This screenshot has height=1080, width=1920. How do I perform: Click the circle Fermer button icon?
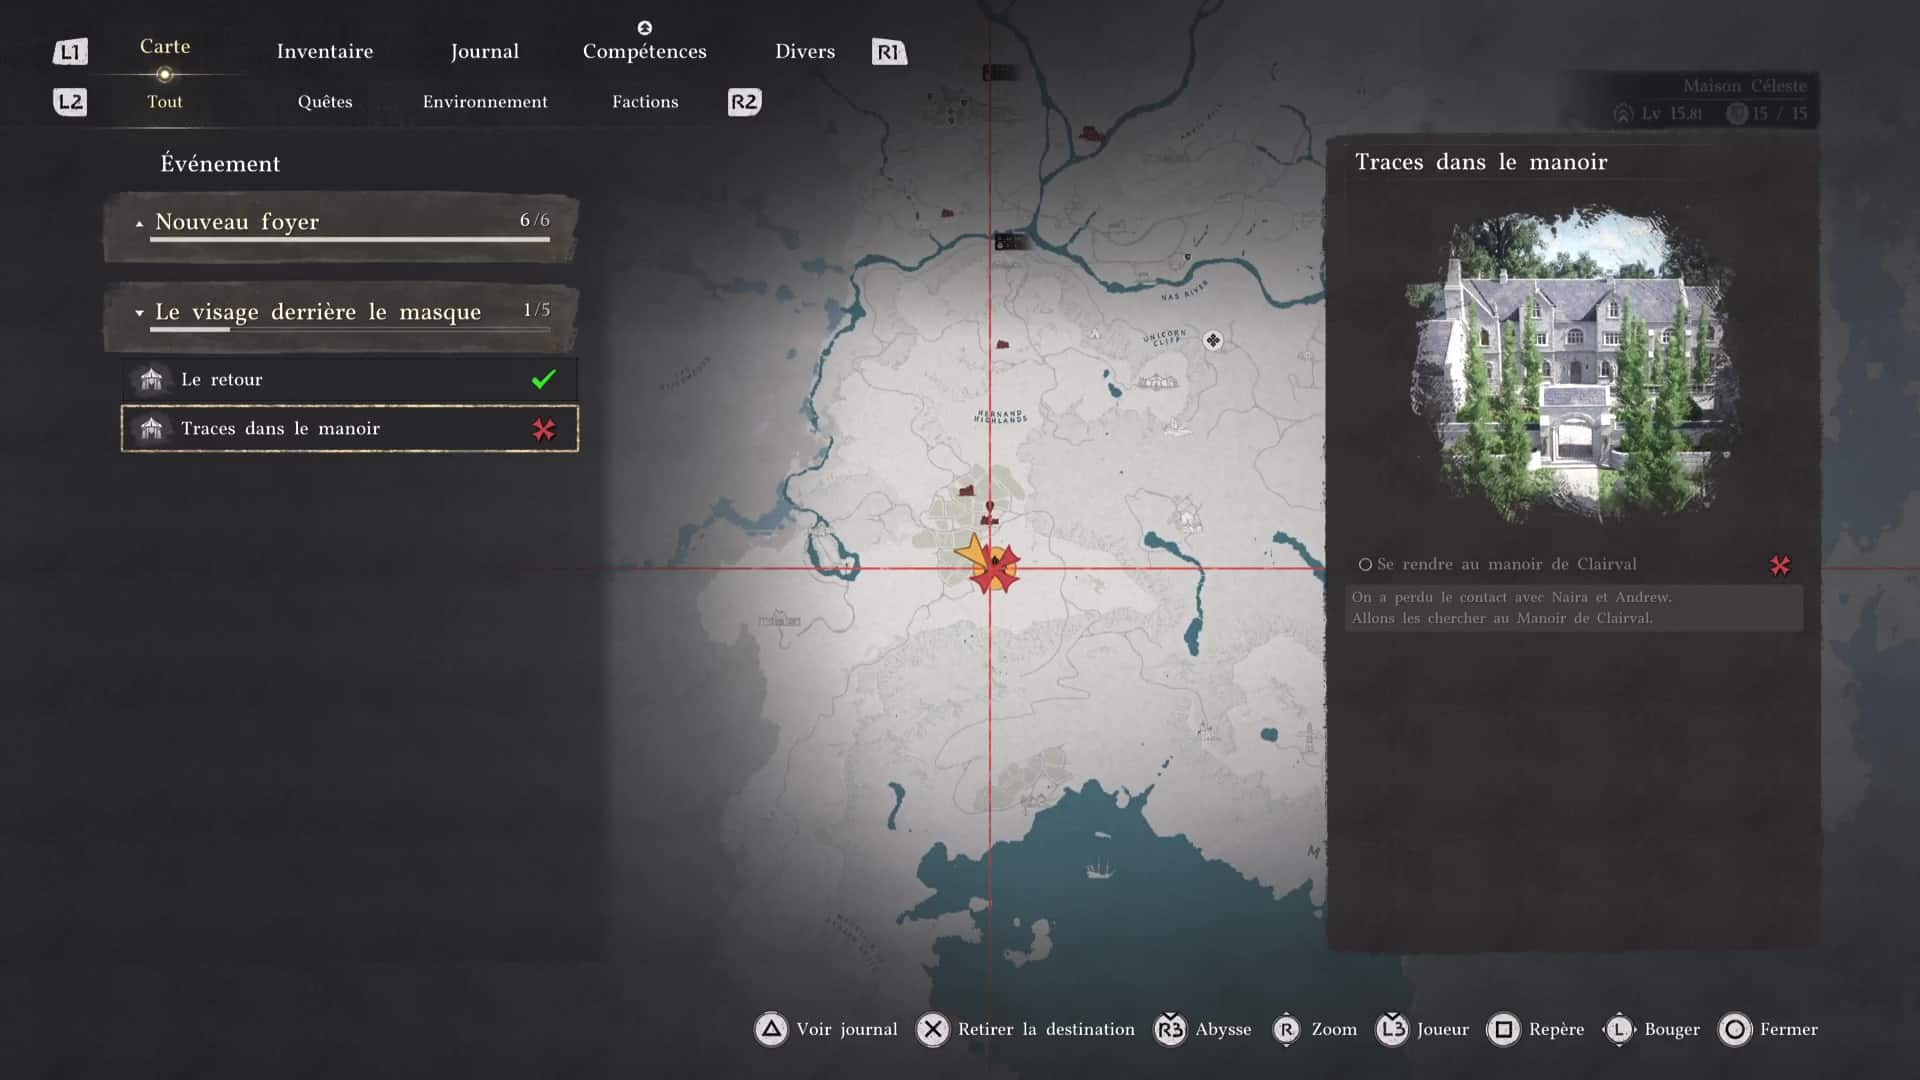tap(1735, 1029)
